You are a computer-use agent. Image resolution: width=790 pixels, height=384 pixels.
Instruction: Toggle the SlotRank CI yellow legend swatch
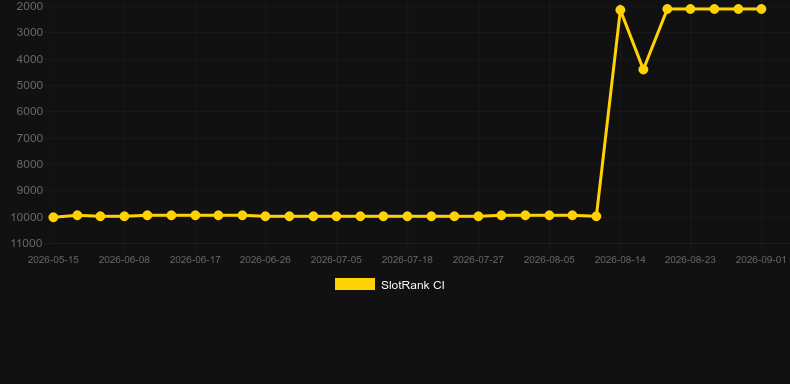click(x=355, y=284)
